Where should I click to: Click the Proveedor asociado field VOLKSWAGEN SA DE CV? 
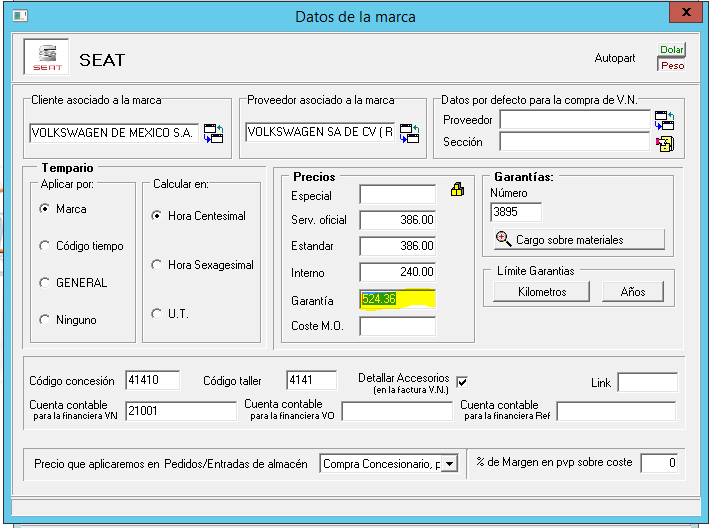320,132
